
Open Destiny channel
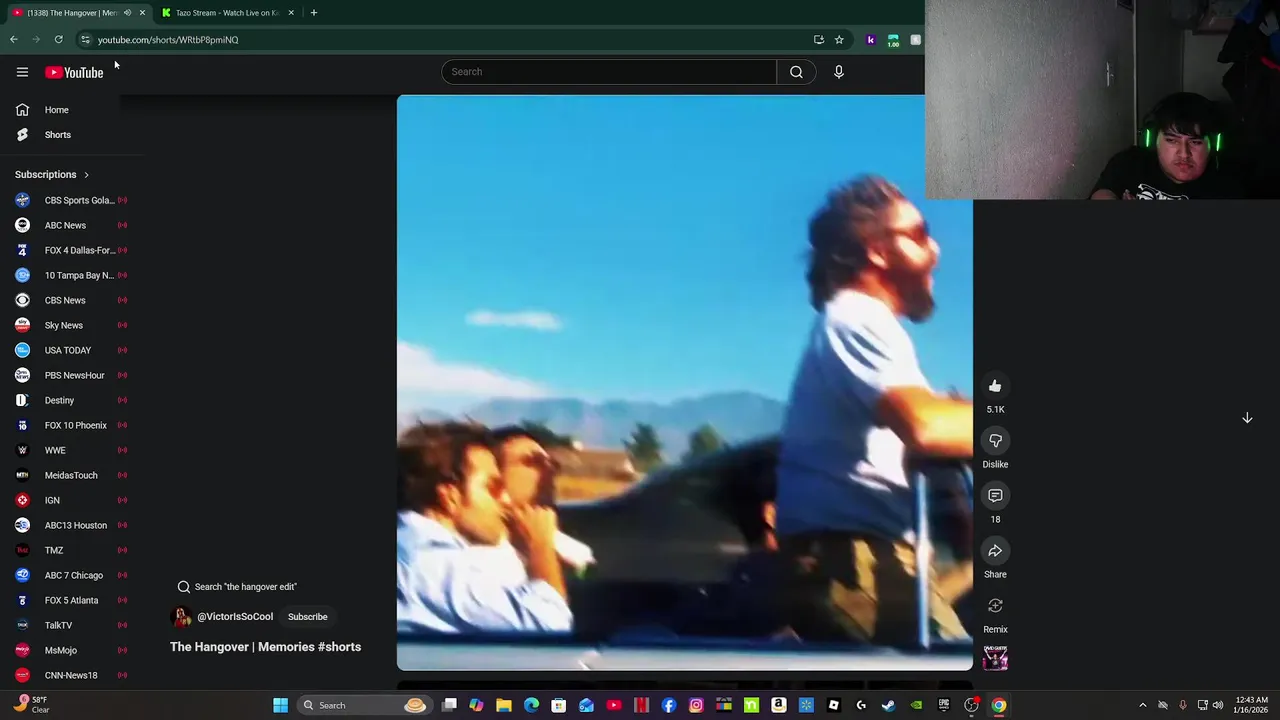pos(70,400)
